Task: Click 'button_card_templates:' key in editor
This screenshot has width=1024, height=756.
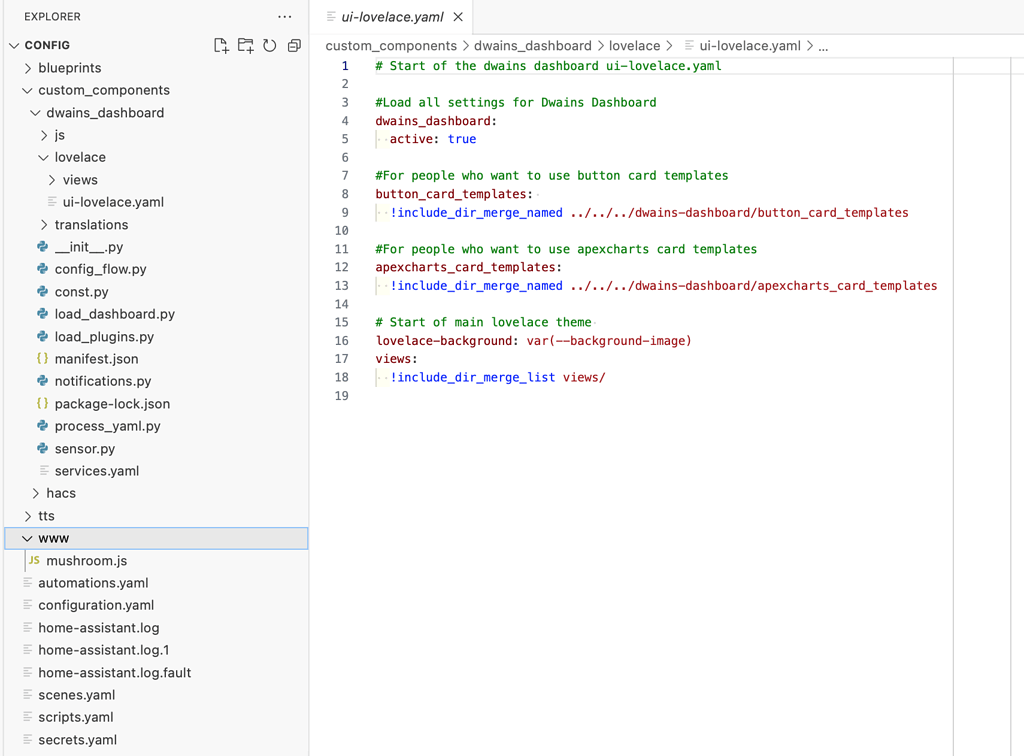Action: (x=454, y=194)
